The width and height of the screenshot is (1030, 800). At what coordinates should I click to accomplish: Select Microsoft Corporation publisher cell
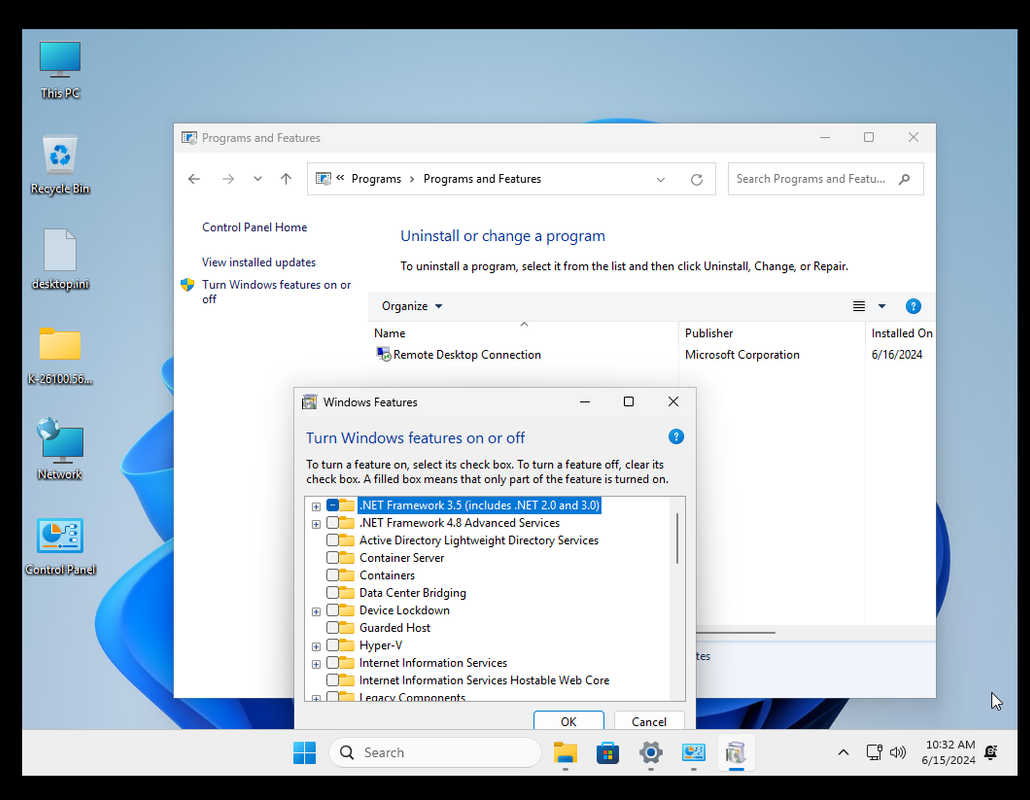coord(742,355)
